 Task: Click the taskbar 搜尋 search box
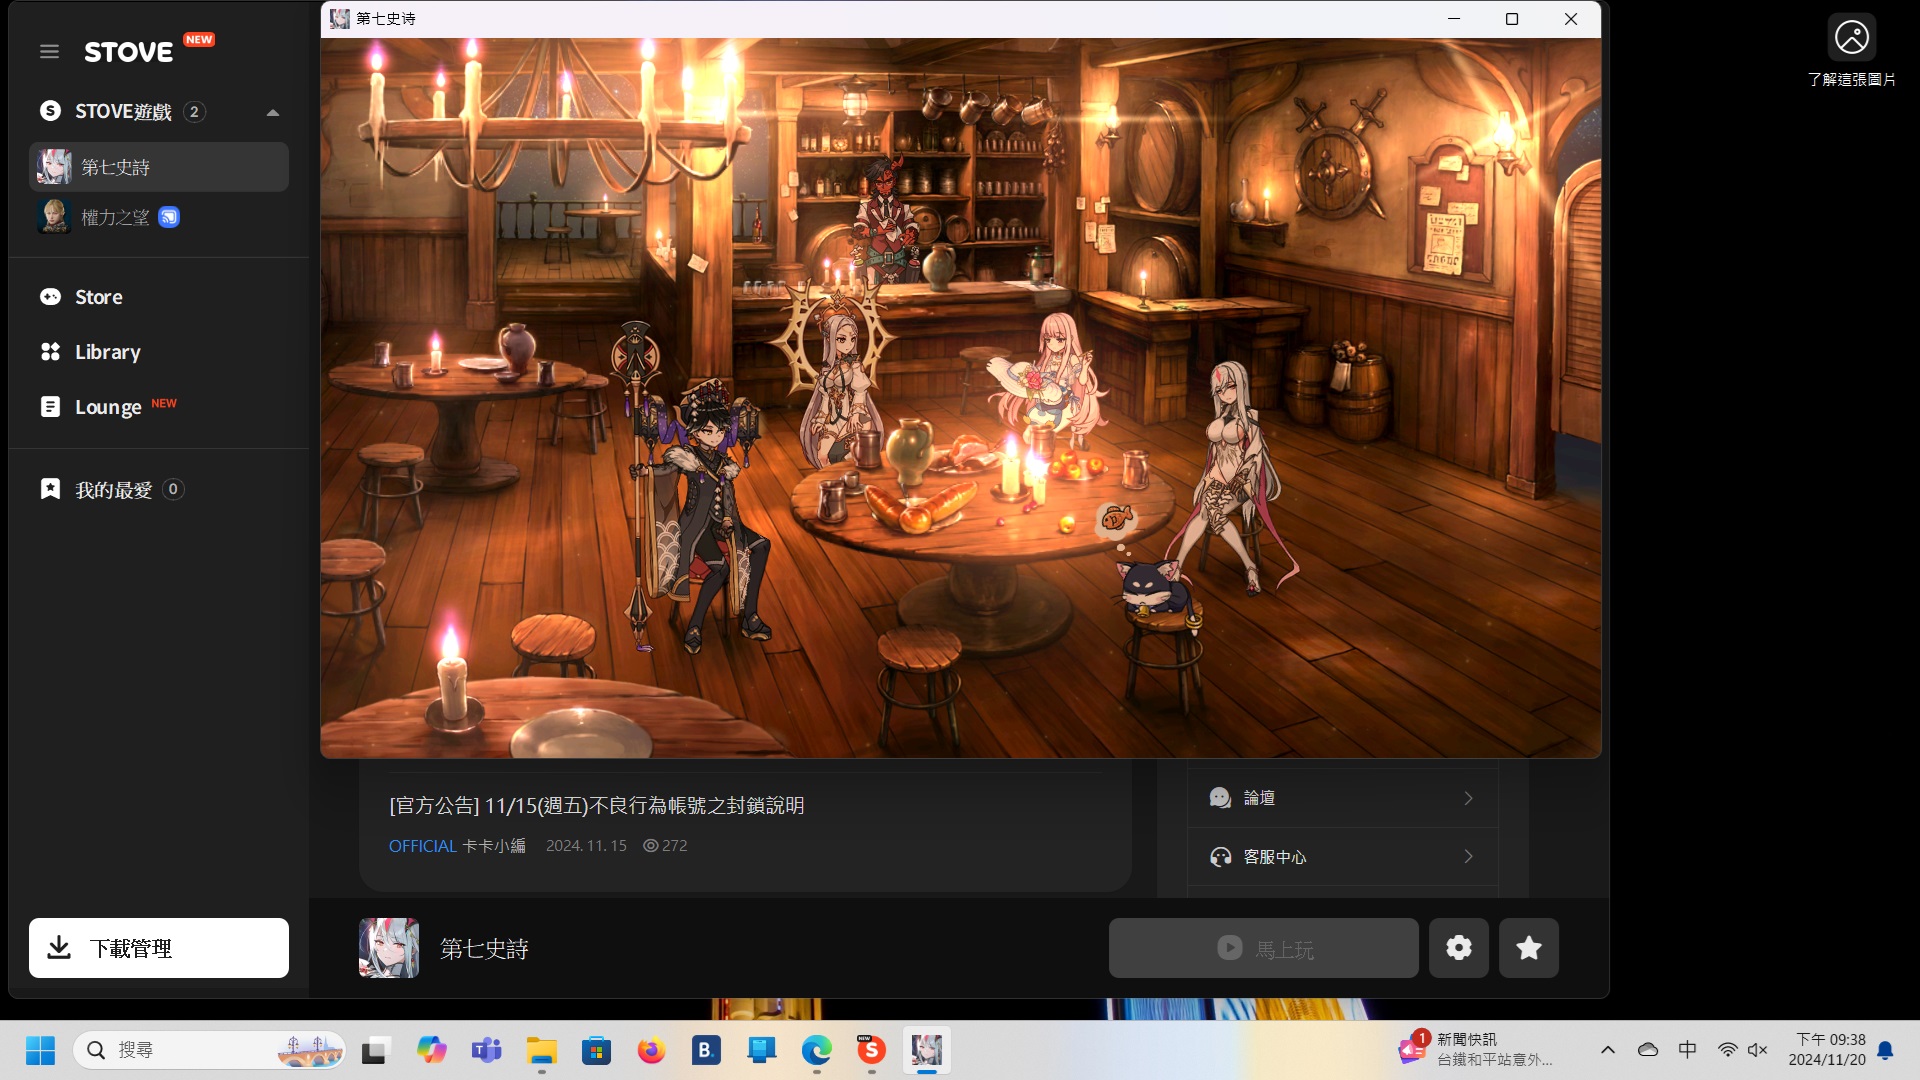pos(209,1050)
